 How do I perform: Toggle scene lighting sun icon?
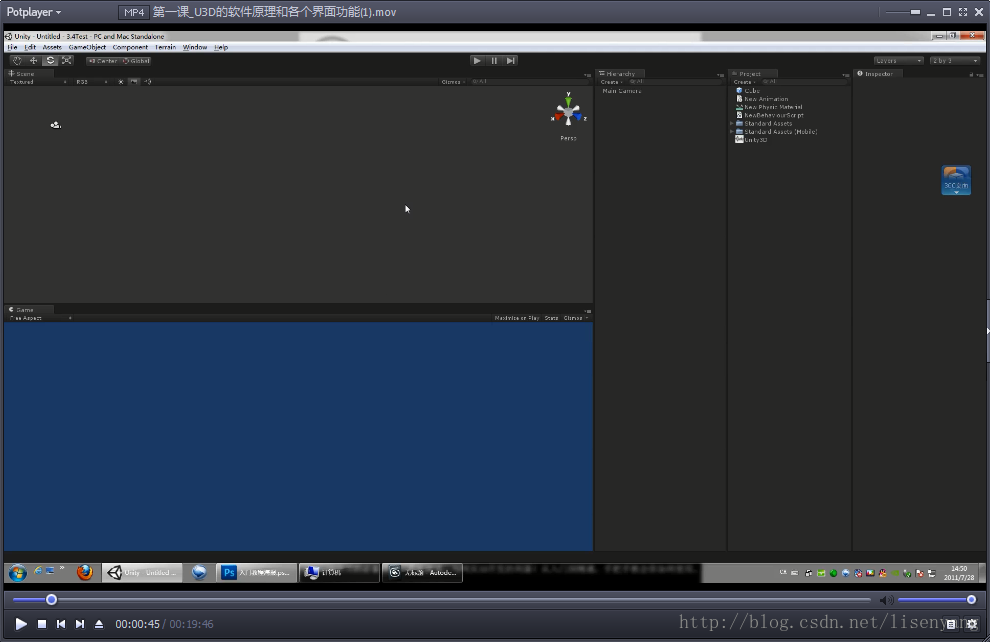(121, 81)
